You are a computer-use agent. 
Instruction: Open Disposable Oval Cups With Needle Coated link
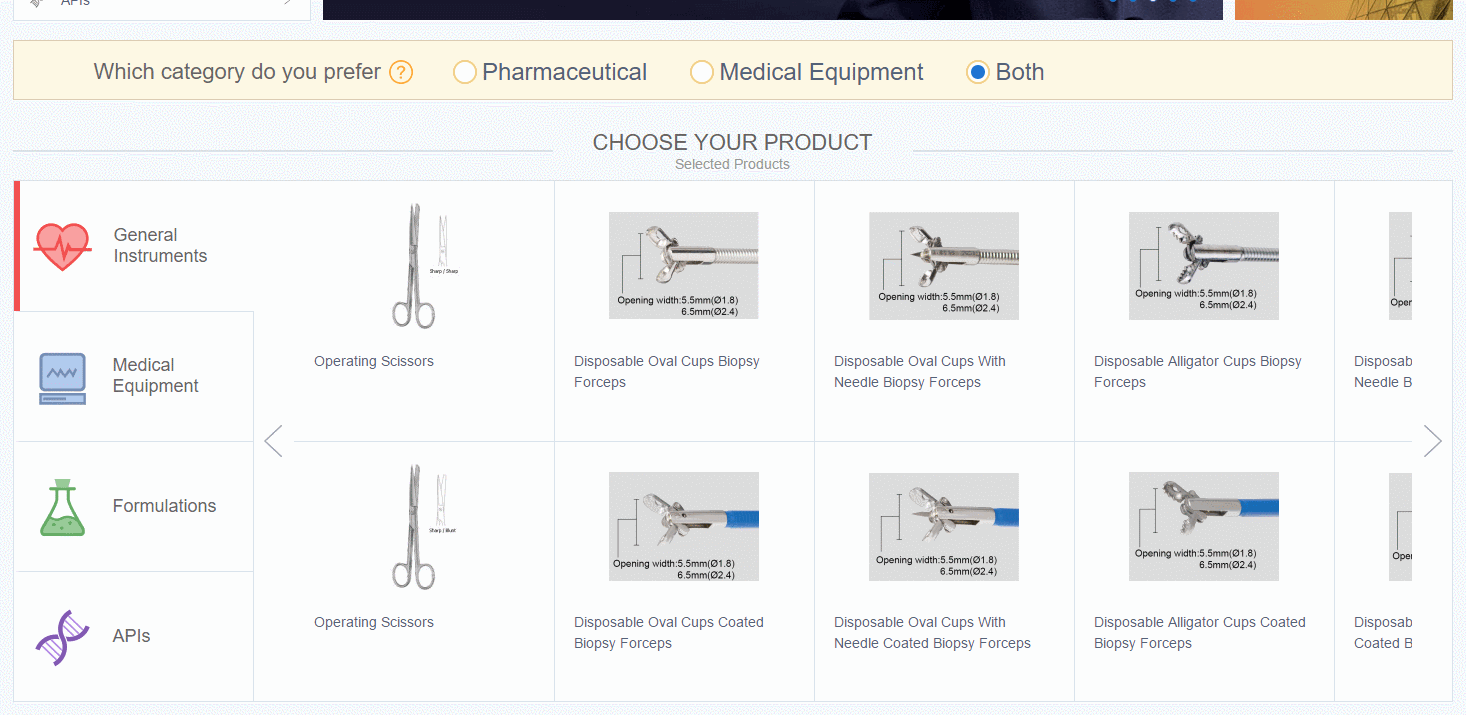tap(931, 632)
